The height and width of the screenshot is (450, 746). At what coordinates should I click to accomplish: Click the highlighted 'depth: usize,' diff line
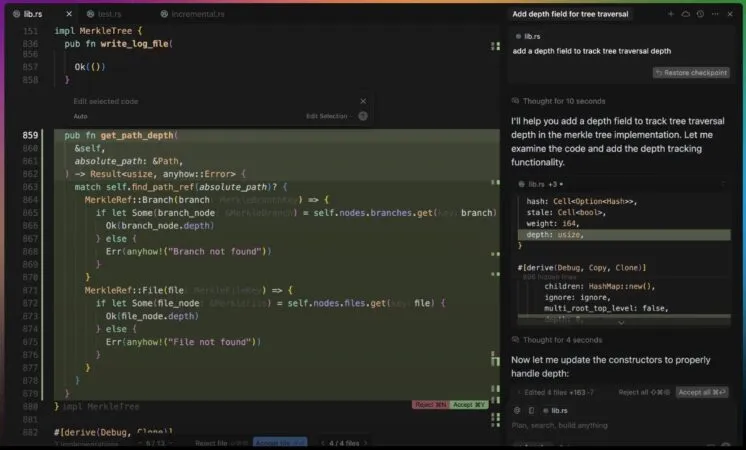(624, 235)
